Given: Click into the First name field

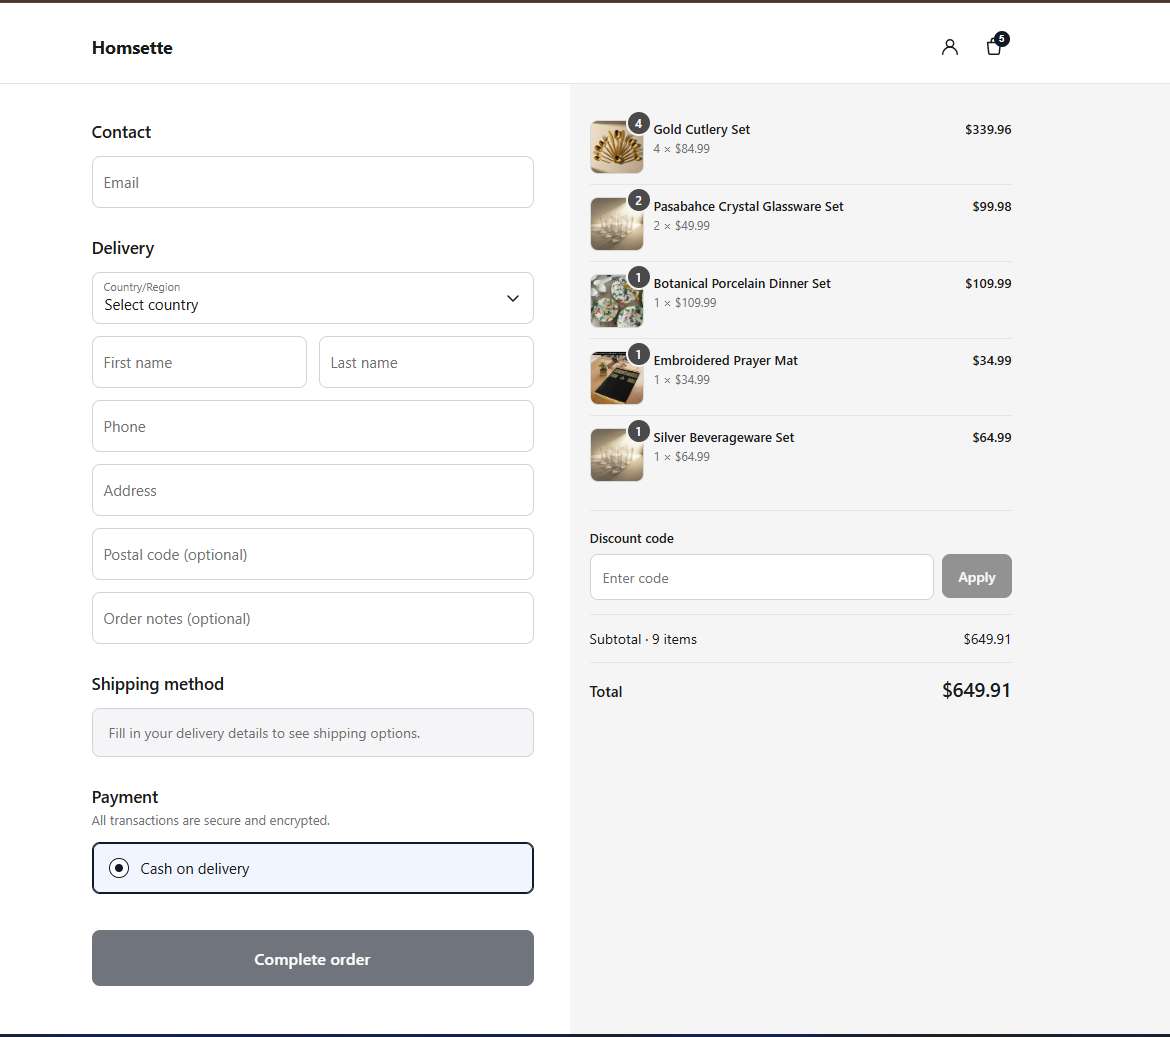Looking at the screenshot, I should pyautogui.click(x=199, y=362).
